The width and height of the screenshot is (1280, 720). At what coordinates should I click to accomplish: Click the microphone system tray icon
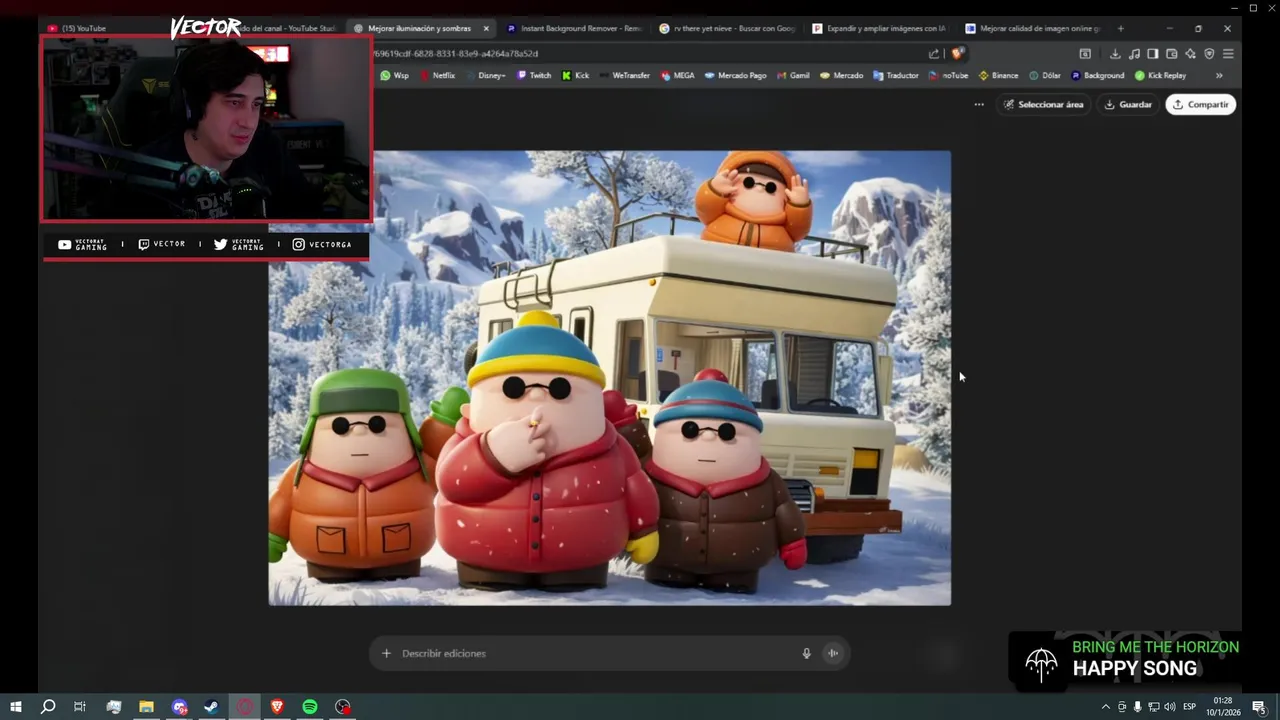pos(1137,707)
